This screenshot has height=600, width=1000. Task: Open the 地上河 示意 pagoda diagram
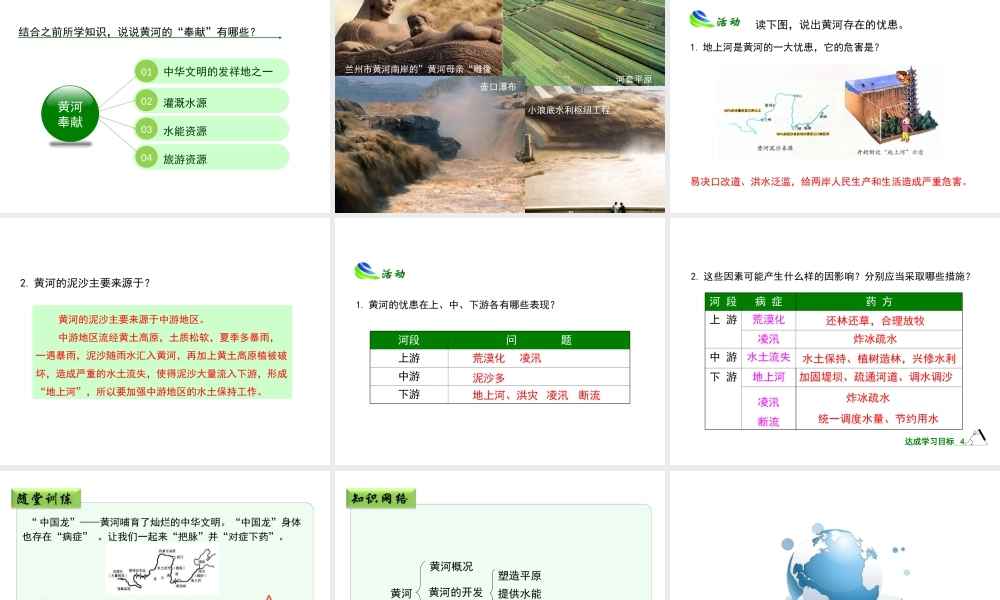tap(890, 110)
